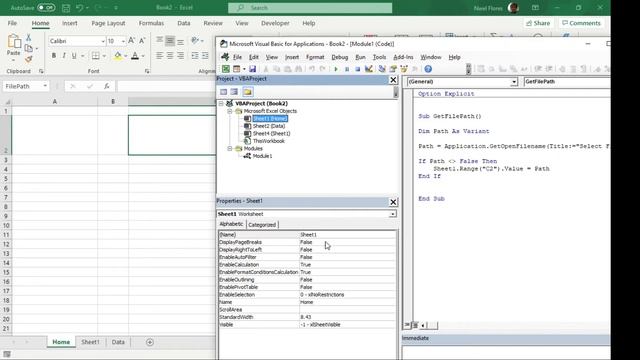Screen dimensions: 640x360
Task: Open the Debug menu in VBA editor
Action: tap(340, 57)
